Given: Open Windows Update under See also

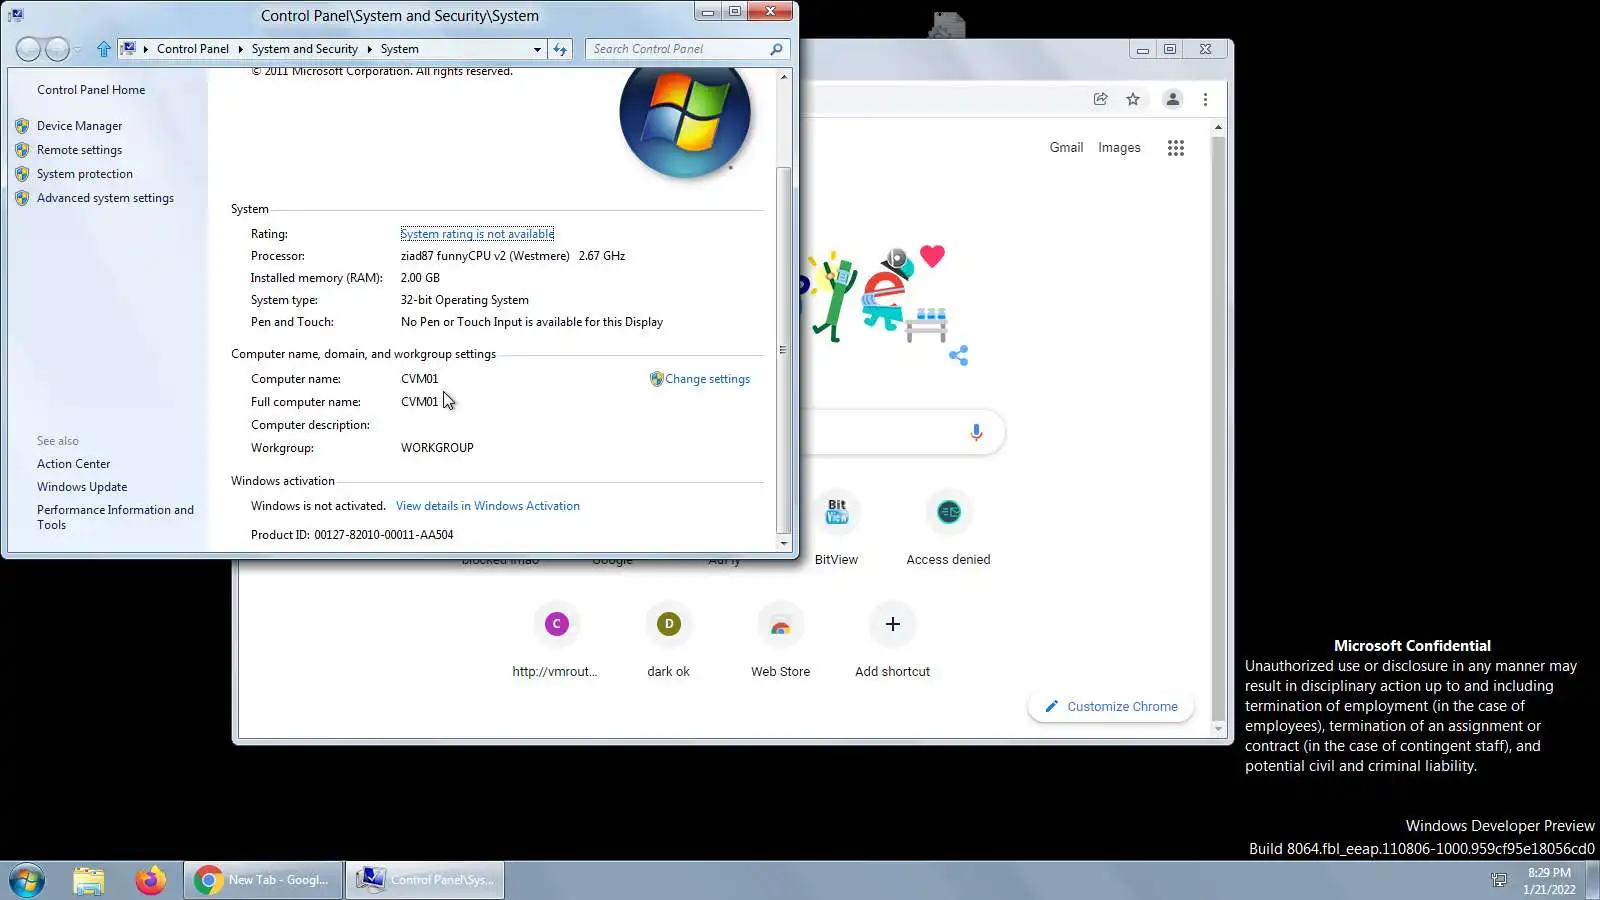Looking at the screenshot, I should click(82, 487).
